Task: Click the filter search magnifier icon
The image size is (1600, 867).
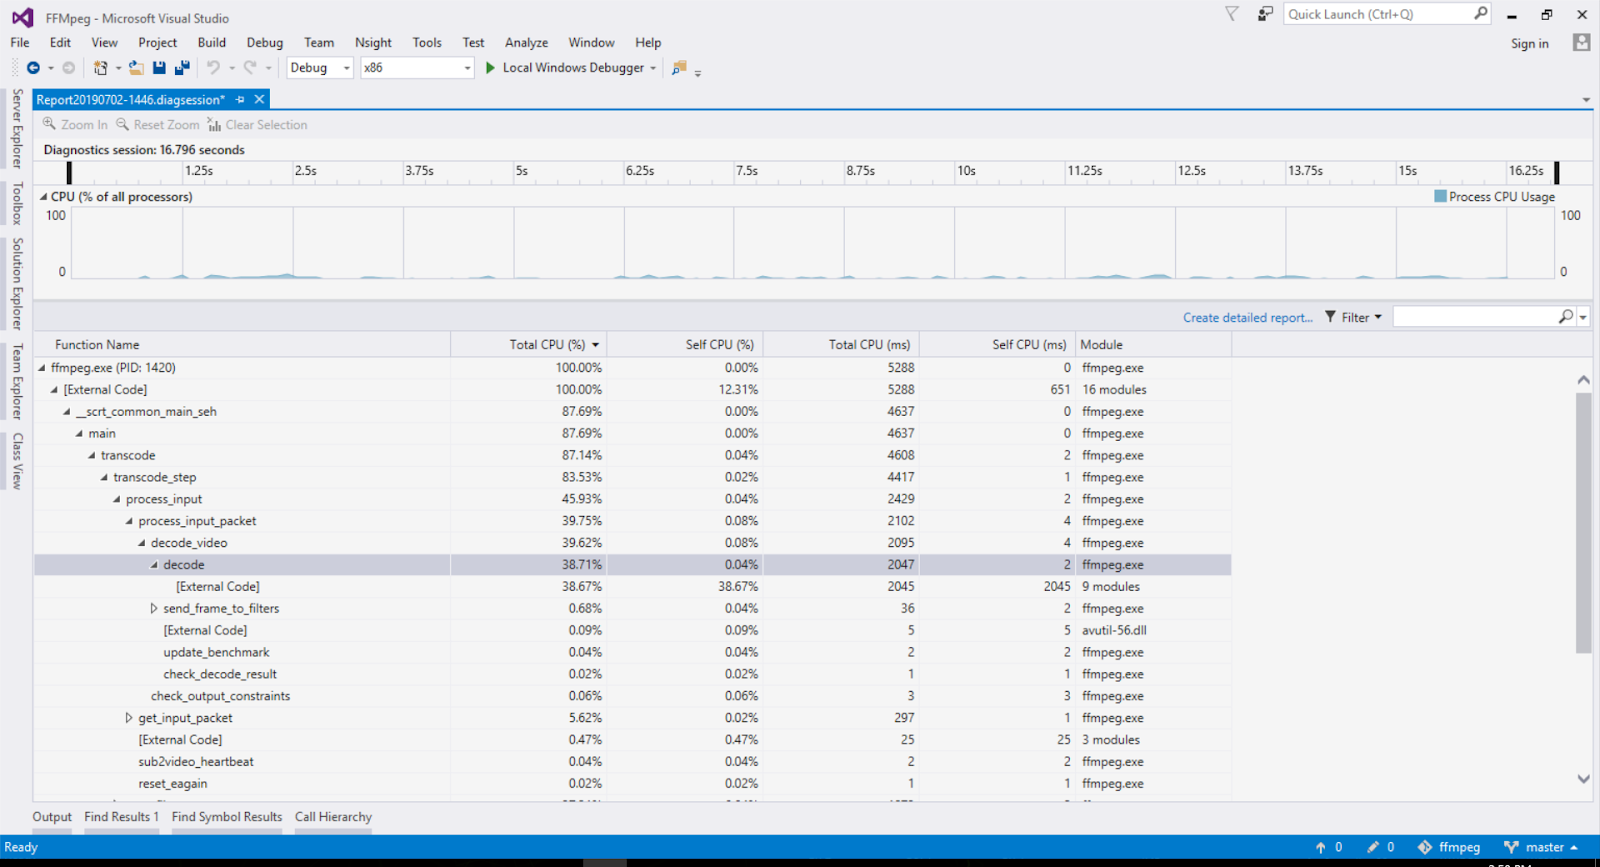Action: (1566, 317)
